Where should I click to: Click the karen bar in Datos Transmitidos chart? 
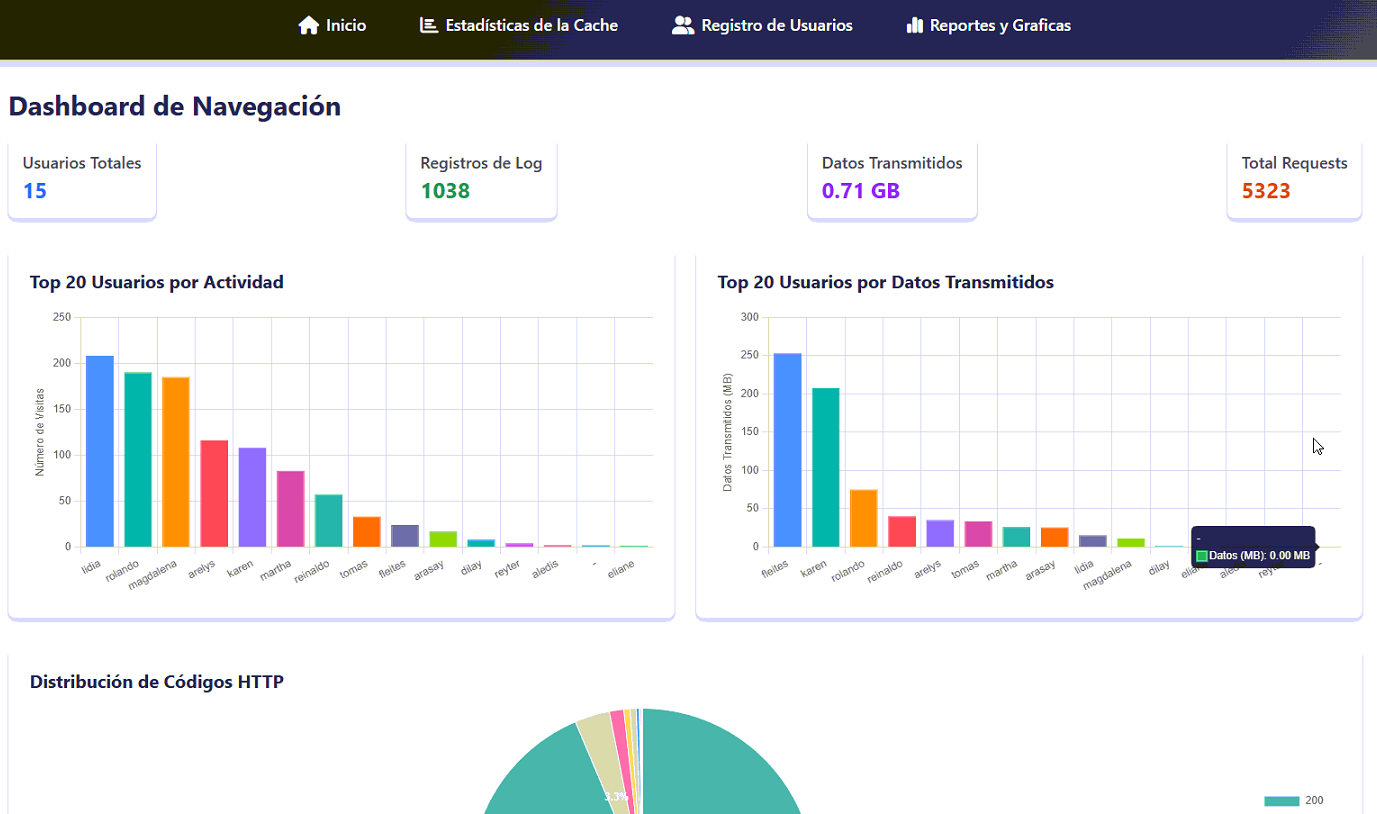(826, 467)
